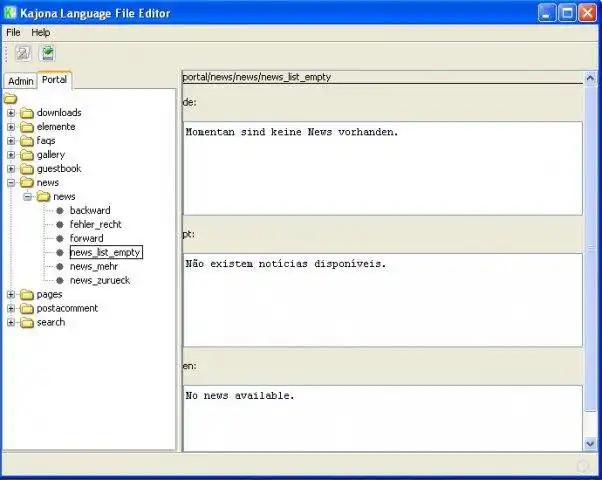The image size is (602, 480).
Task: Select the news_zurueck entry
Action: point(100,280)
